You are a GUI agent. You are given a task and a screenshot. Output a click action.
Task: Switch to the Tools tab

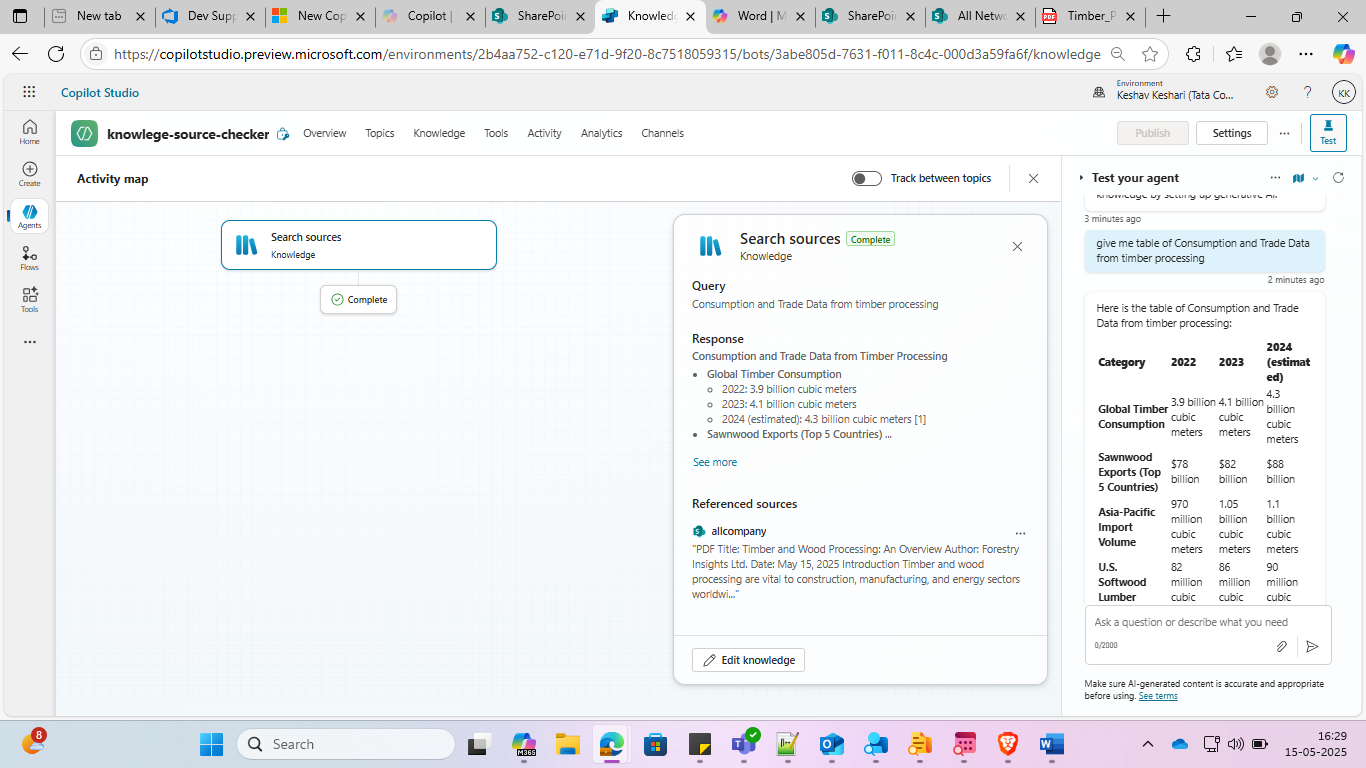pyautogui.click(x=496, y=133)
